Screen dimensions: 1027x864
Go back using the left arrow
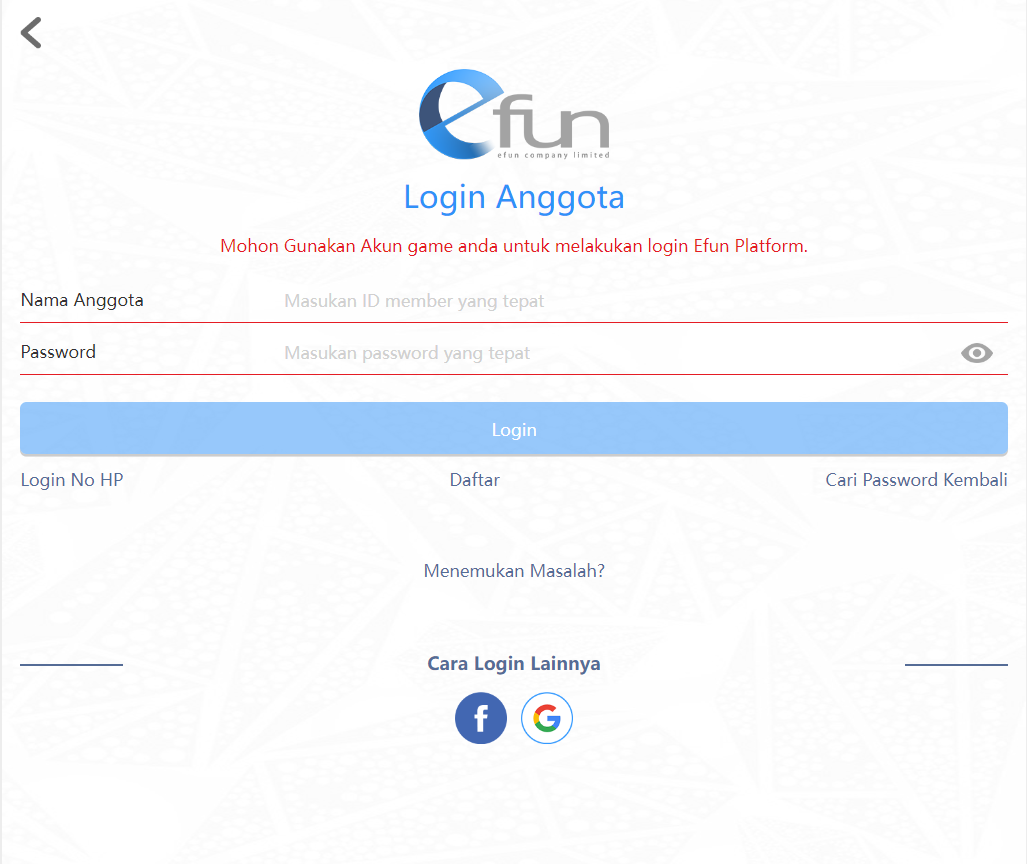(x=31, y=33)
